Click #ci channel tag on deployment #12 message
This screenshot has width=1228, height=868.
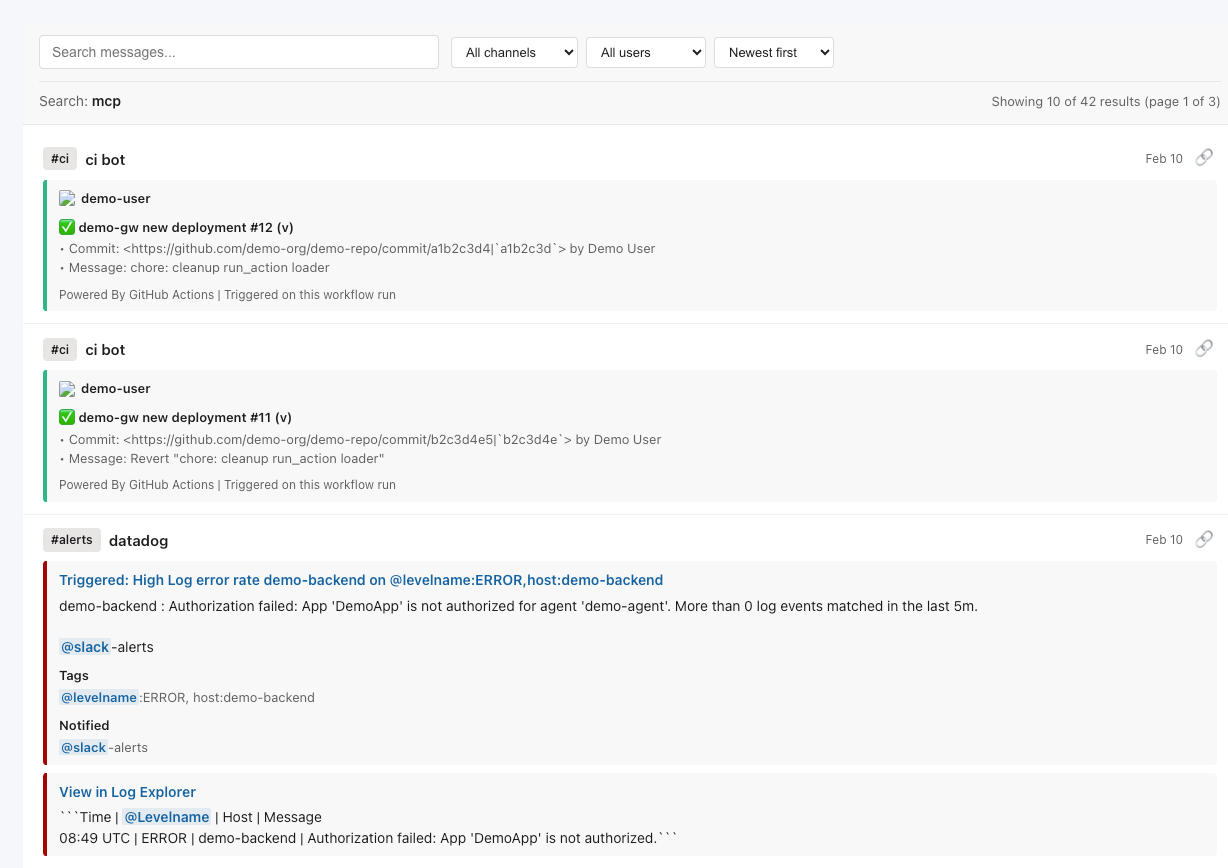coord(60,158)
